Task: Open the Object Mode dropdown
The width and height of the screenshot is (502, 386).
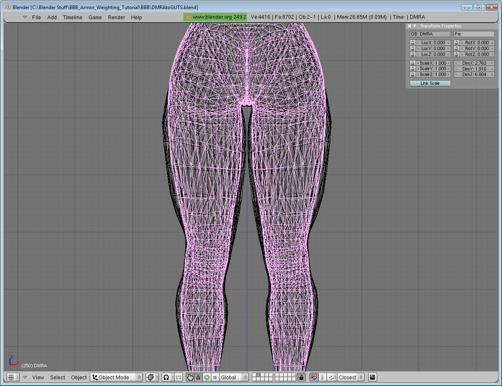Action: click(116, 377)
